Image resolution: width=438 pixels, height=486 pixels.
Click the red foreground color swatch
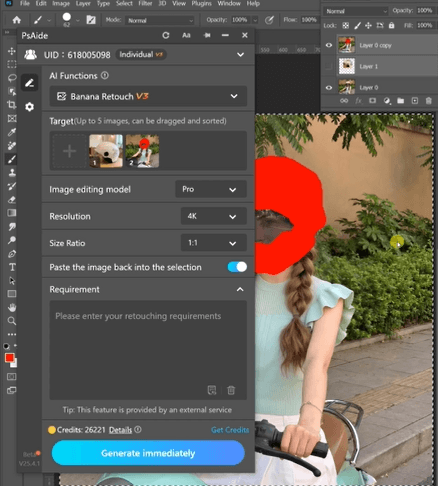(x=9, y=358)
